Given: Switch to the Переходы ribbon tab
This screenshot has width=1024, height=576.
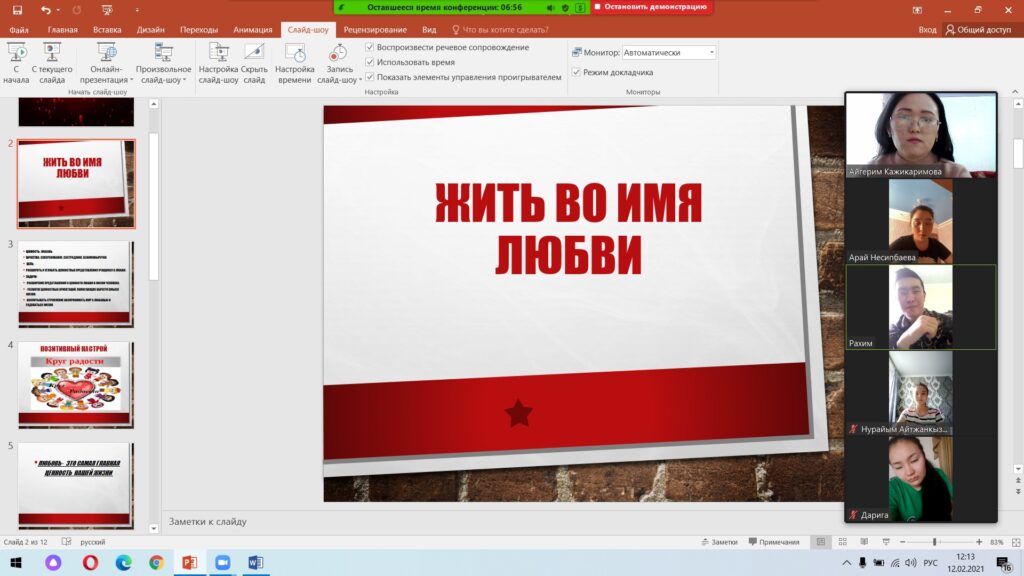Looking at the screenshot, I should 199,29.
